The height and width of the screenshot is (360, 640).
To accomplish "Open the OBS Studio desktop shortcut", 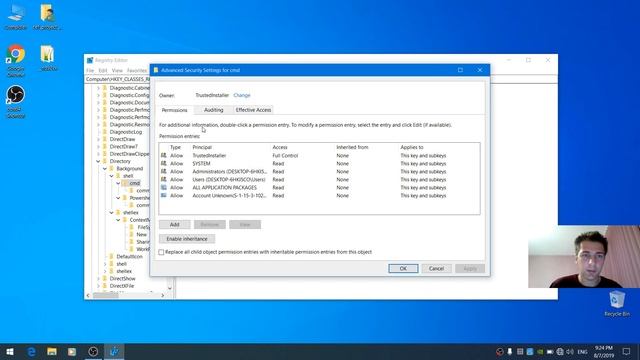I will tap(16, 95).
